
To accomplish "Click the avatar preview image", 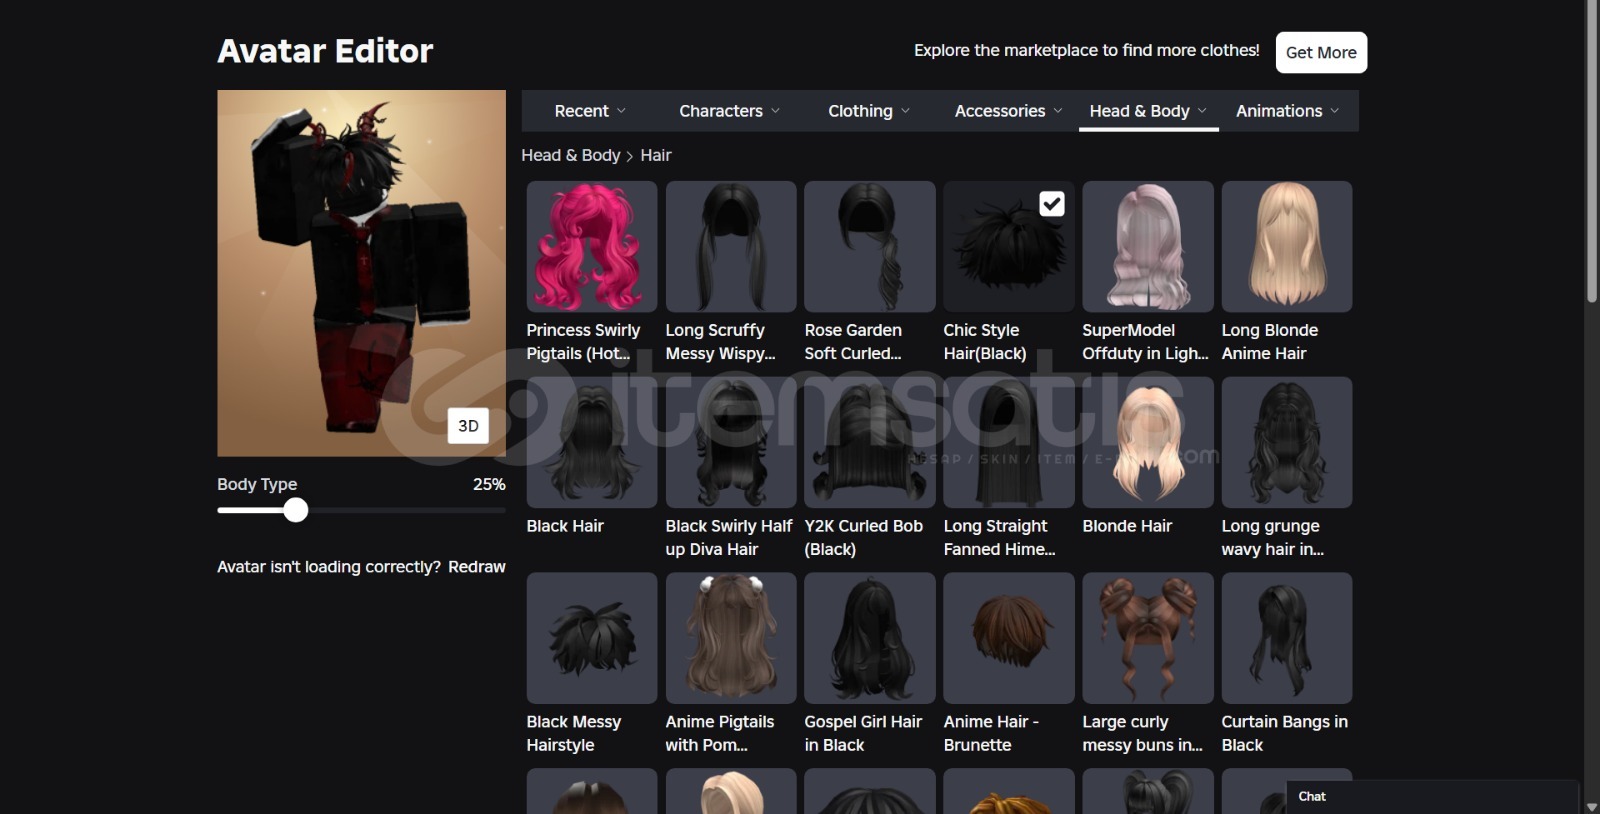I will (361, 273).
